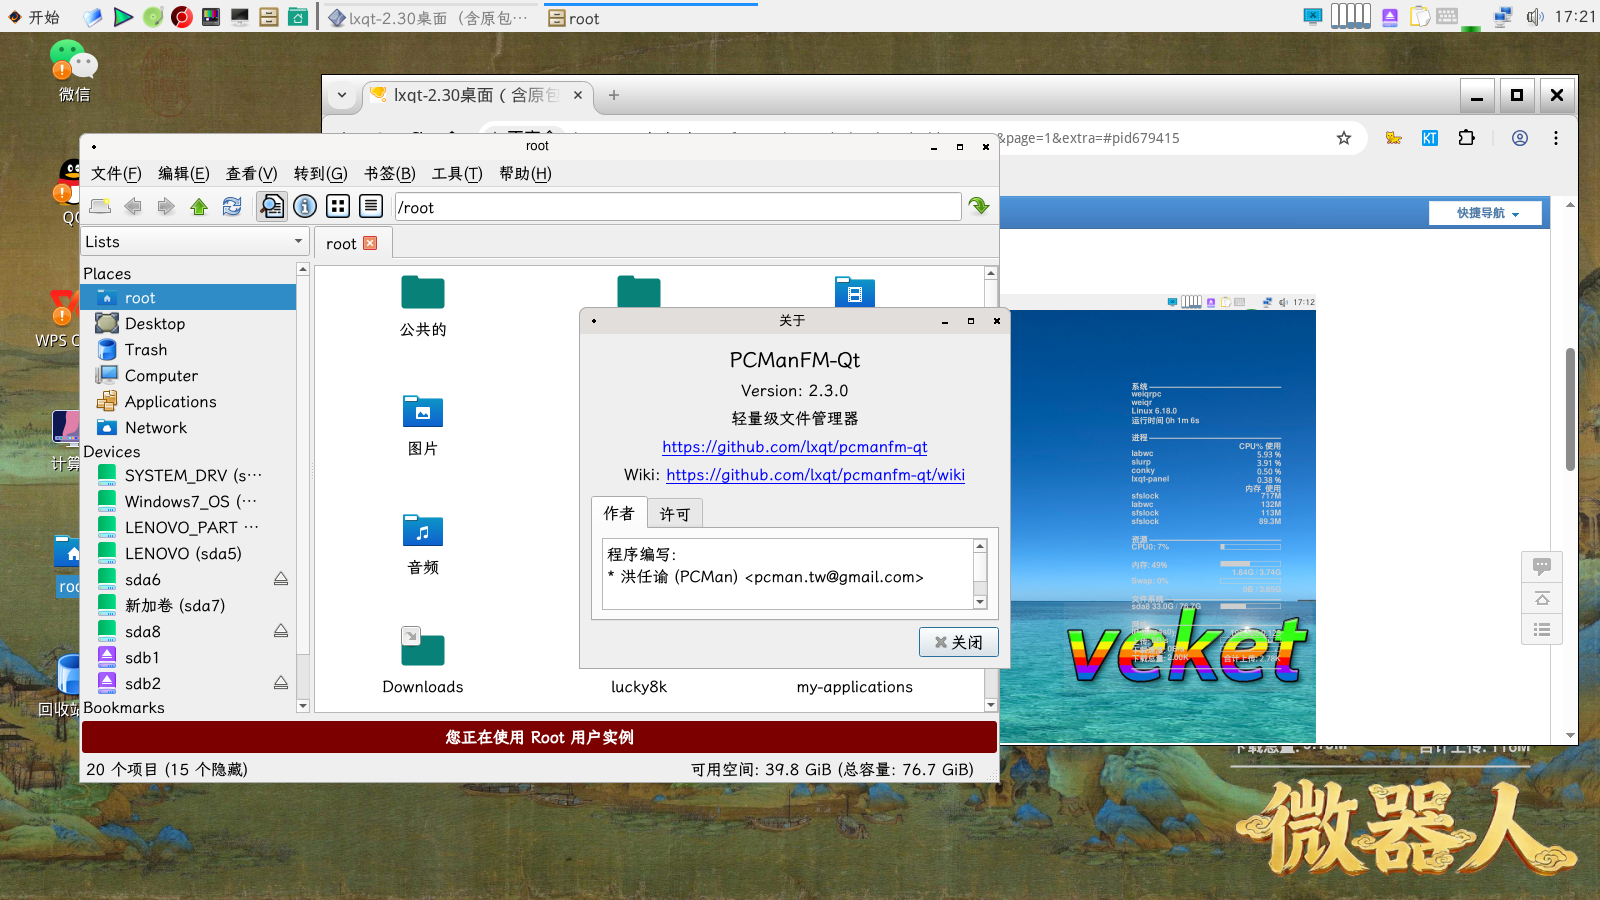Open the browser tab list chevron
This screenshot has height=900, width=1600.
[341, 95]
